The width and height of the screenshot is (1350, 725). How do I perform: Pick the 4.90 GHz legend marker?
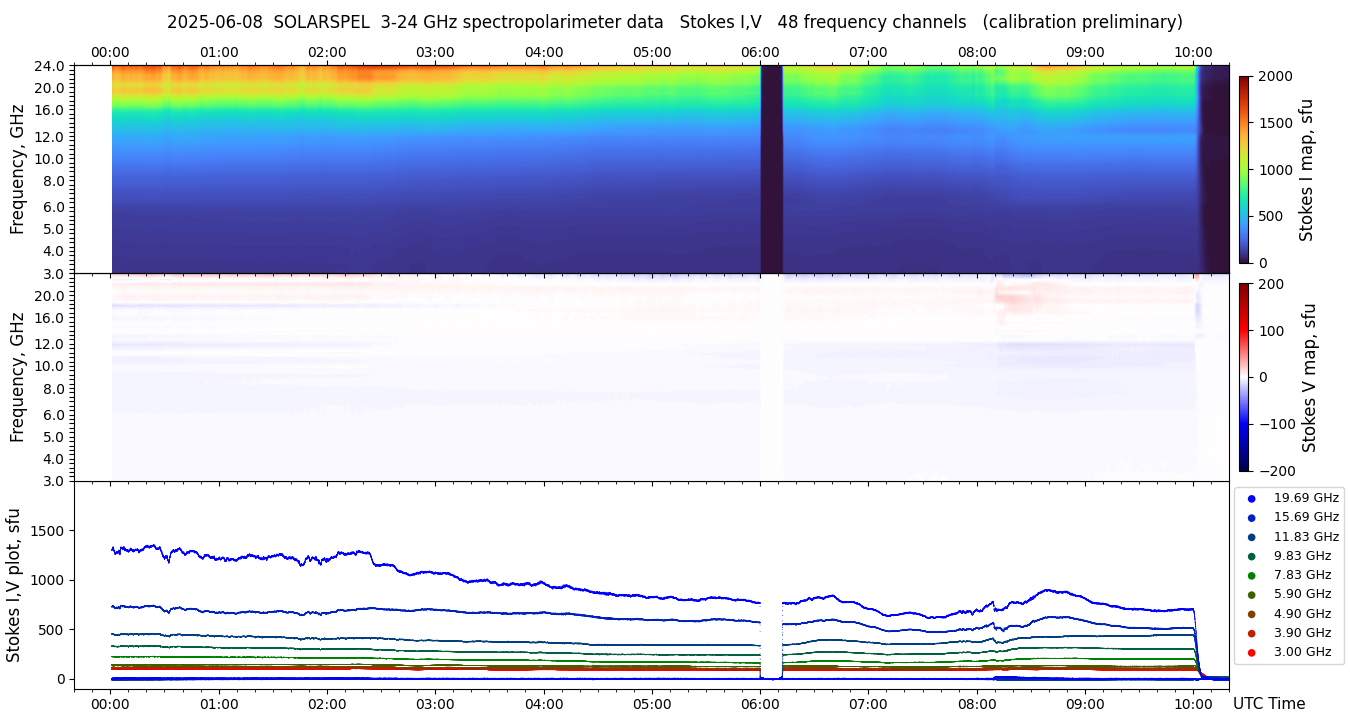coord(1251,614)
